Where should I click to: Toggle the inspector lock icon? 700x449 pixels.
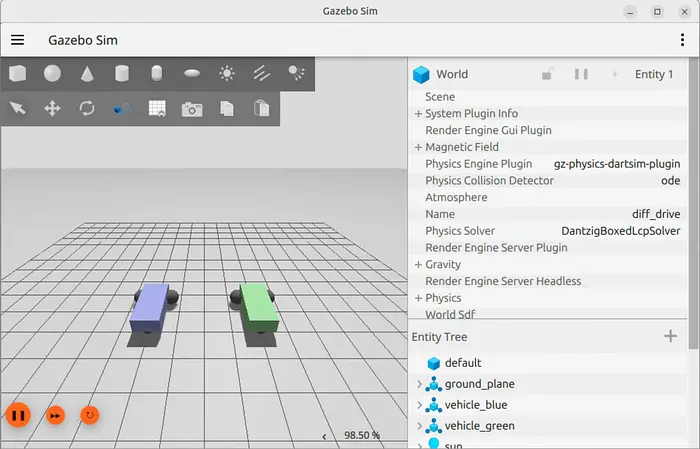[x=547, y=74]
